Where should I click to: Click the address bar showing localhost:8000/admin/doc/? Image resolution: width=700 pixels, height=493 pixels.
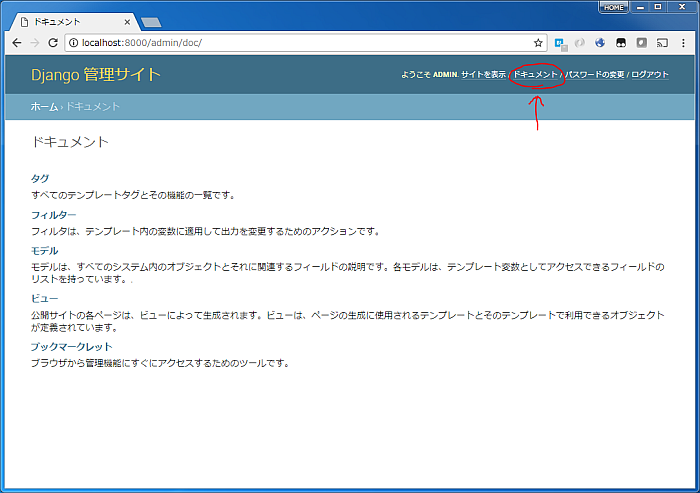(306, 43)
